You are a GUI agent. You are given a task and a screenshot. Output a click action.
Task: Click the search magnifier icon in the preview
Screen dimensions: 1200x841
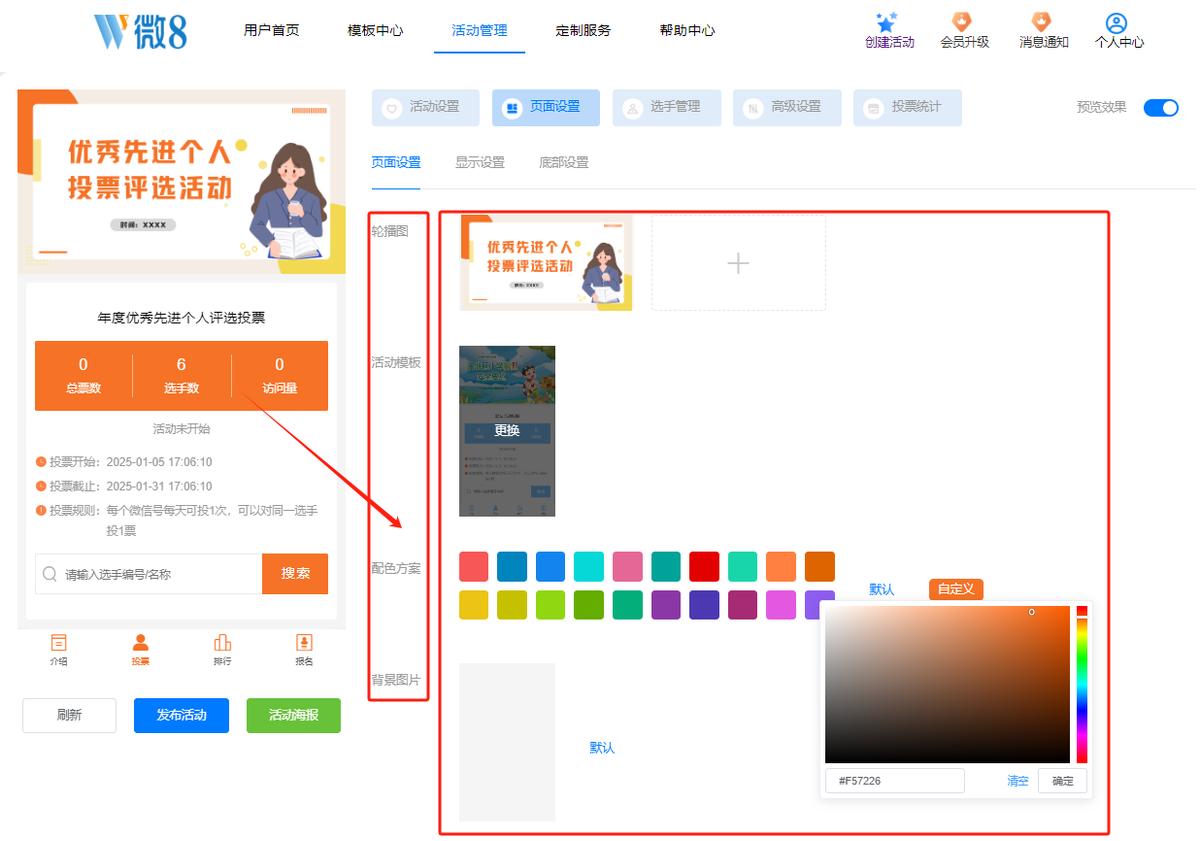coord(50,574)
